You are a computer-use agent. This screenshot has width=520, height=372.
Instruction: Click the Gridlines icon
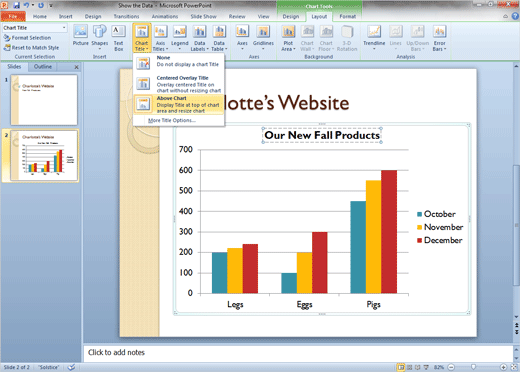(x=263, y=32)
